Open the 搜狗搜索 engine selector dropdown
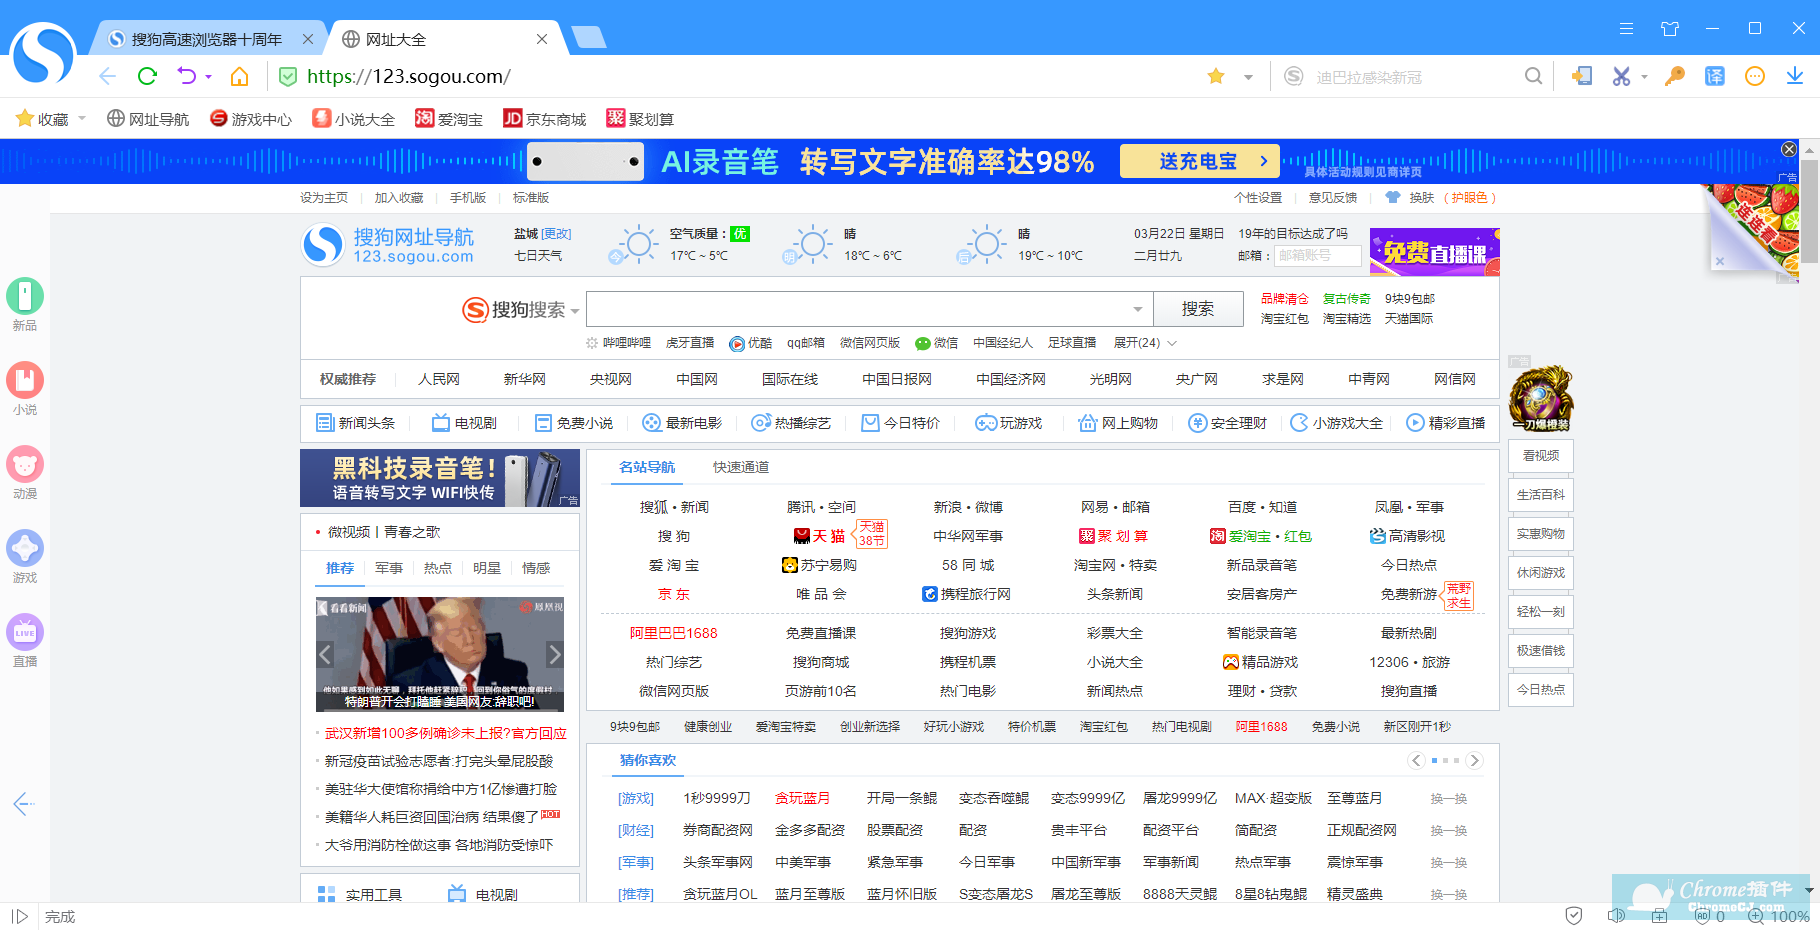The height and width of the screenshot is (930, 1820). [575, 311]
